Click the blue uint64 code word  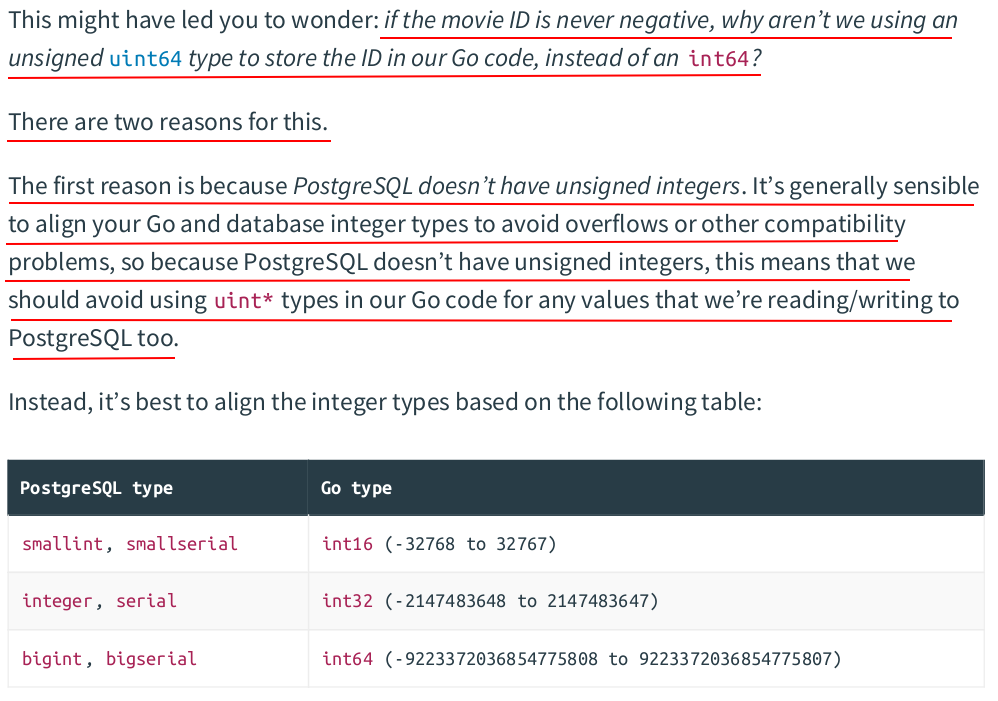146,59
